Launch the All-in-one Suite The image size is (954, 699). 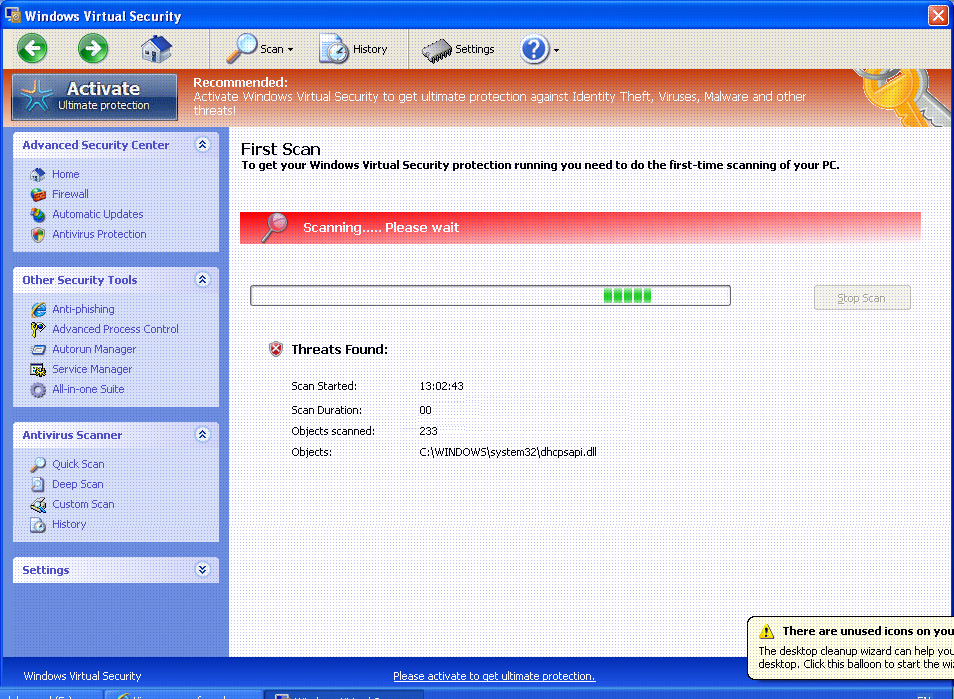pos(91,389)
